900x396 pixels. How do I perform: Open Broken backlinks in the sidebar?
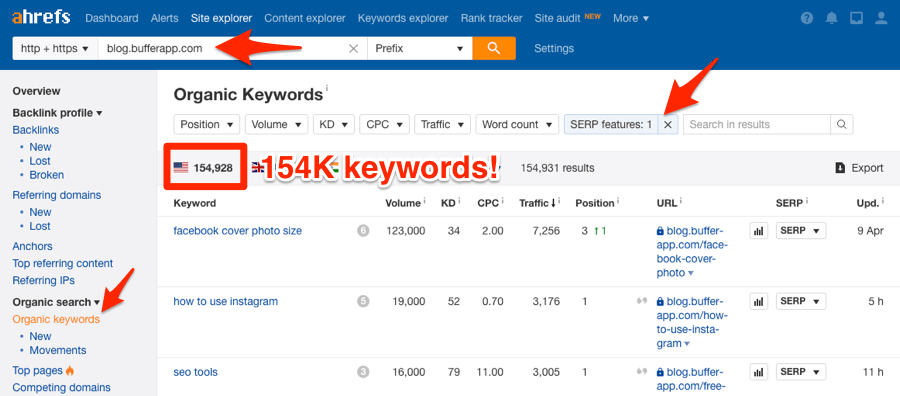(x=46, y=175)
